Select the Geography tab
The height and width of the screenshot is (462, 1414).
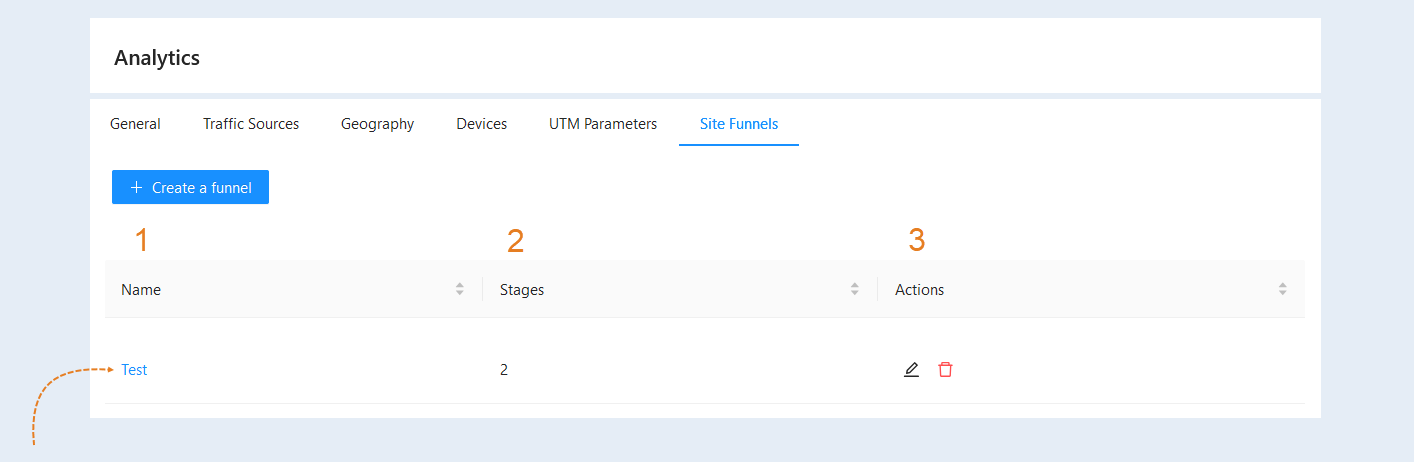click(x=377, y=124)
